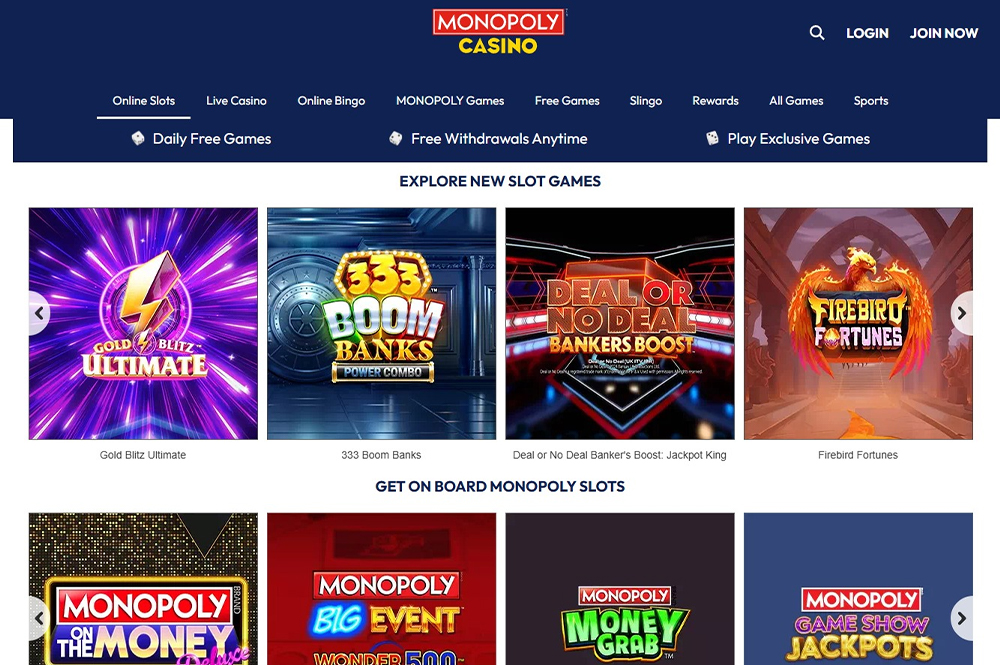Go back in Monopoly slots carousel
Image resolution: width=1000 pixels, height=665 pixels.
pyautogui.click(x=40, y=618)
